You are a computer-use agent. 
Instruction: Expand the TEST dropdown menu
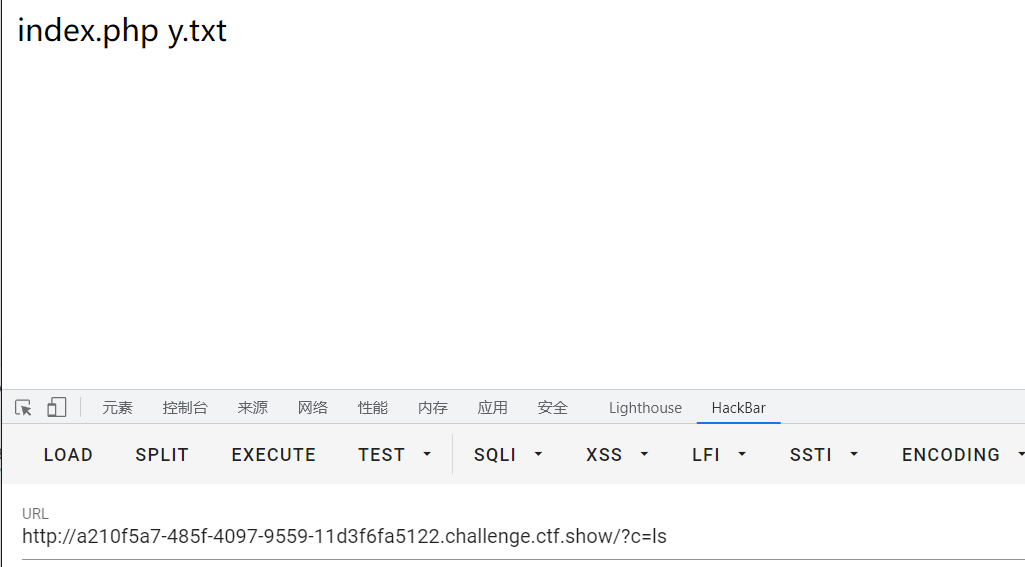(x=395, y=455)
